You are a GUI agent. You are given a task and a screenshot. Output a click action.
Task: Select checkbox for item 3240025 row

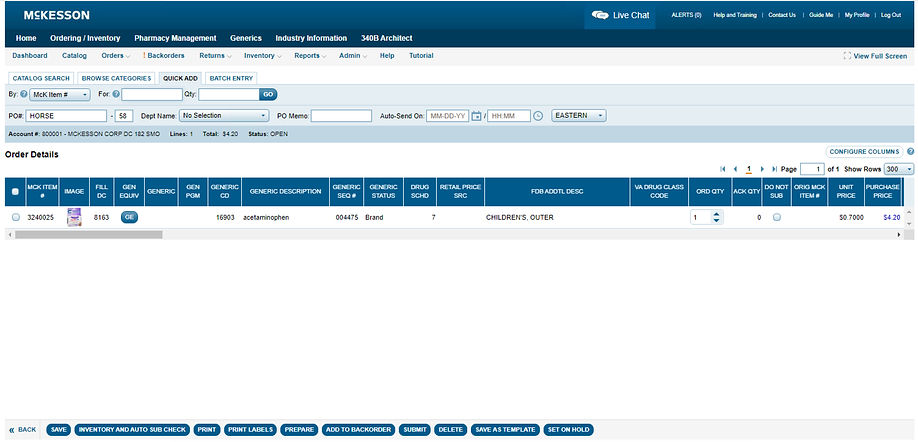point(16,217)
